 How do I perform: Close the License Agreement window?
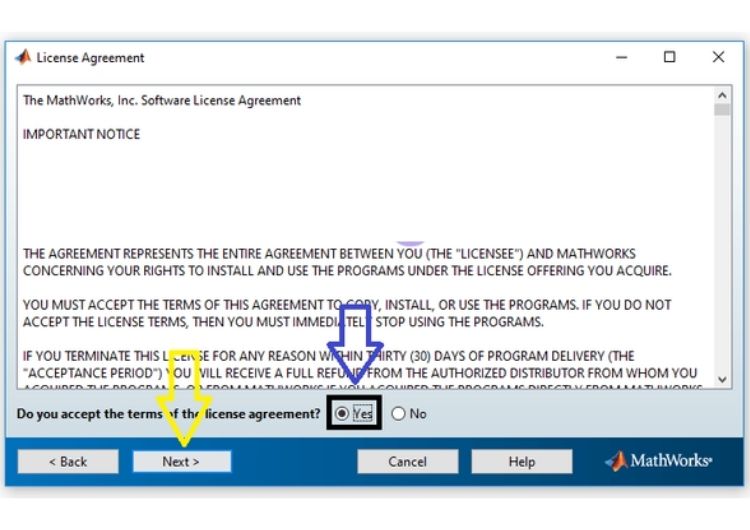click(718, 57)
